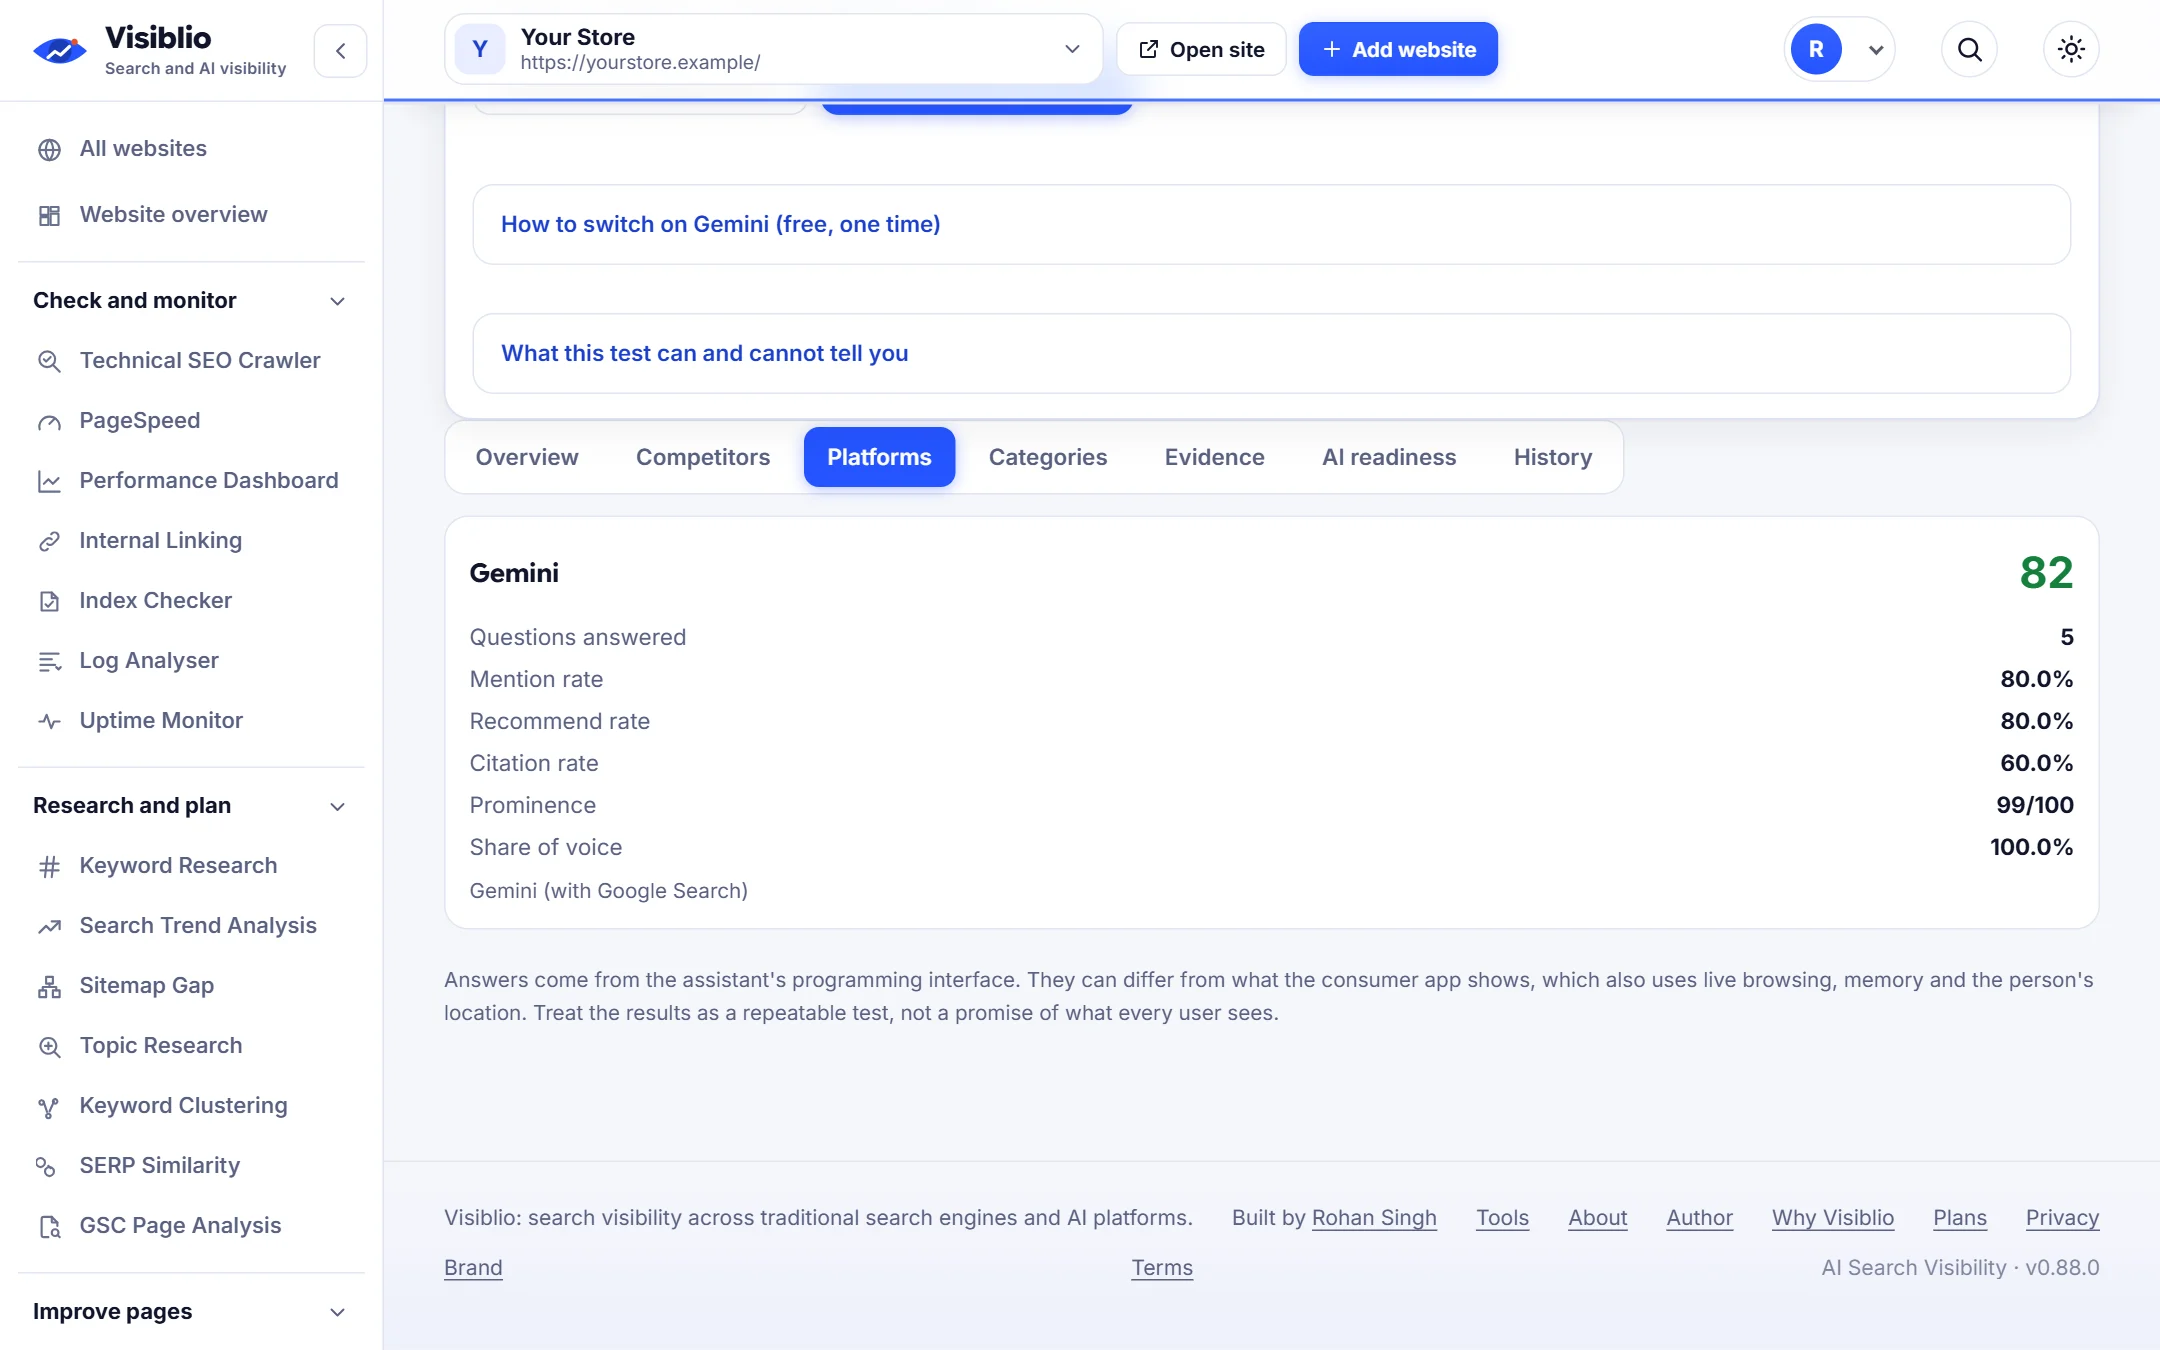The image size is (2160, 1350).
Task: Open the Your Store website selector dropdown
Action: (773, 49)
